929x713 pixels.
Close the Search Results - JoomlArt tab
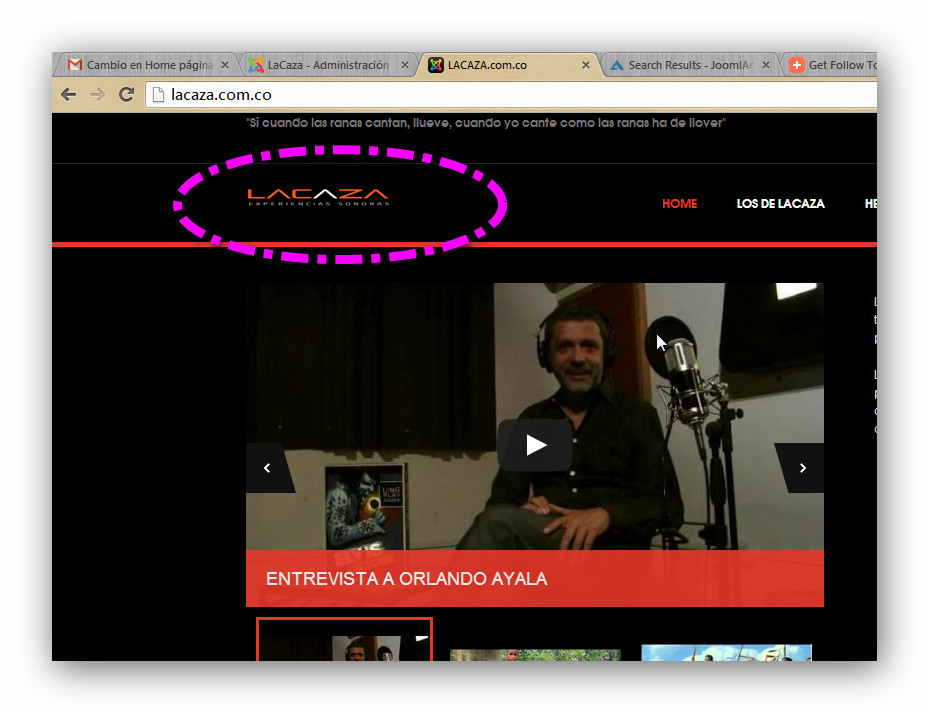[765, 65]
